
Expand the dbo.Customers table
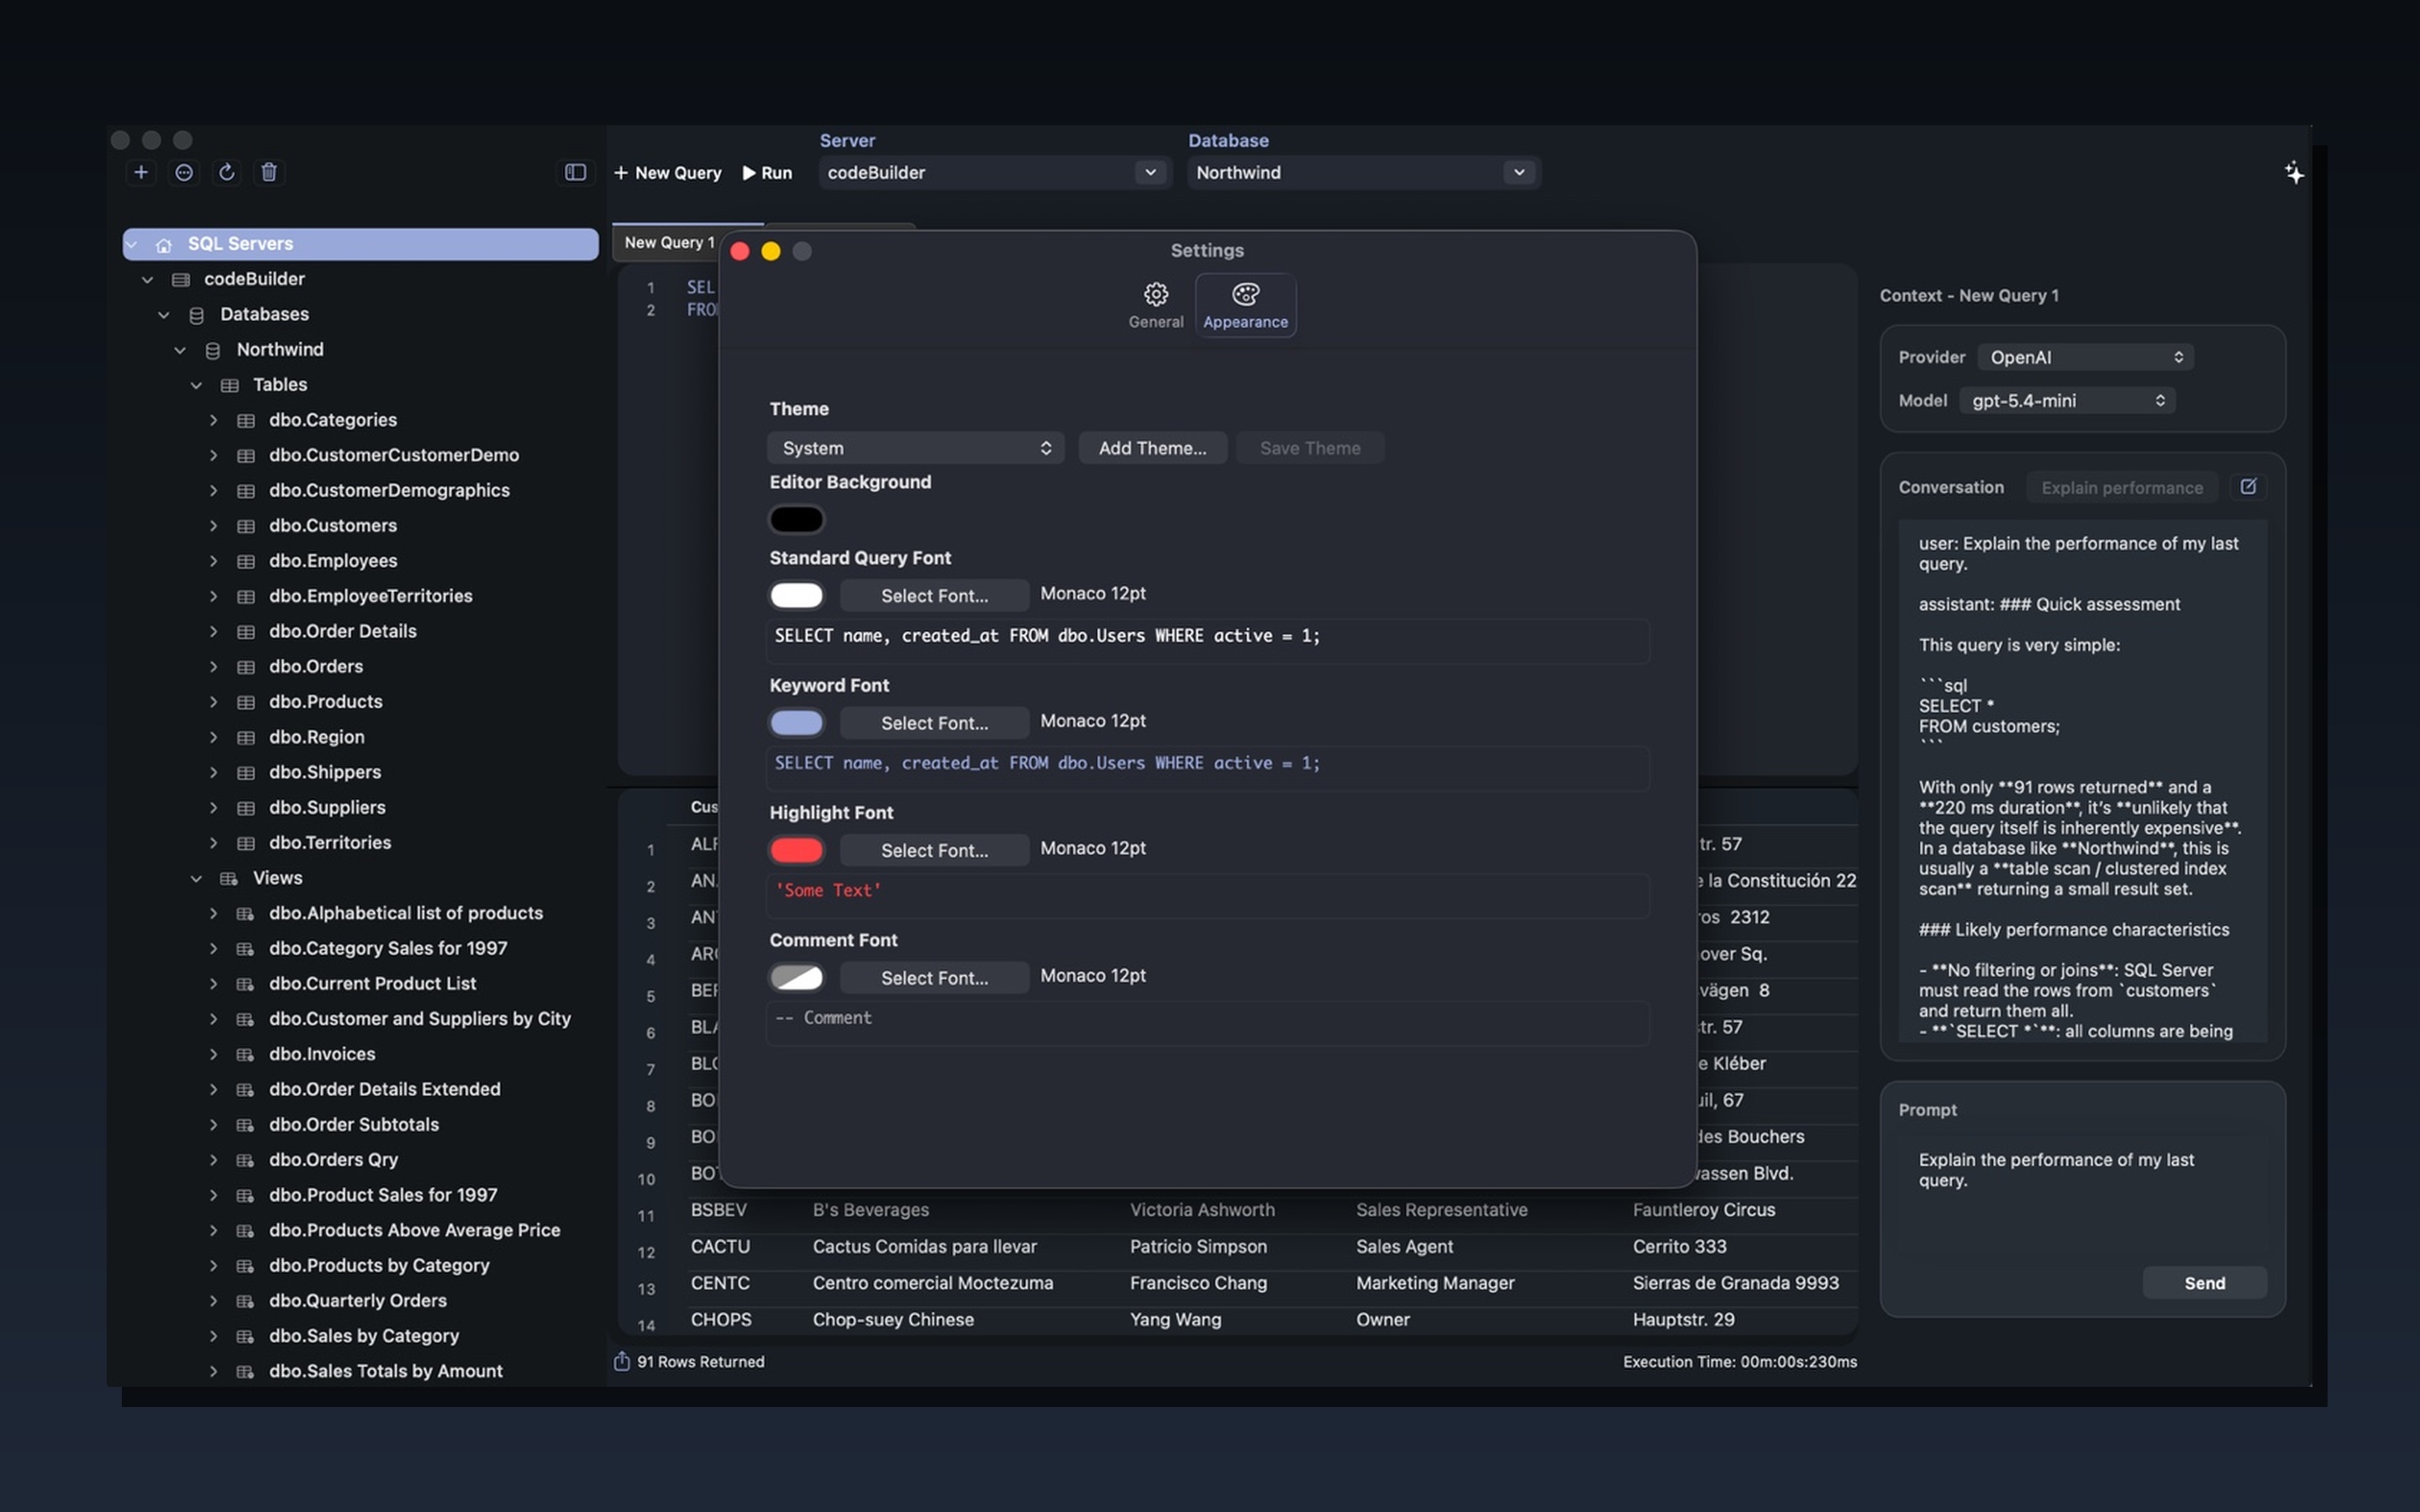[x=213, y=525]
